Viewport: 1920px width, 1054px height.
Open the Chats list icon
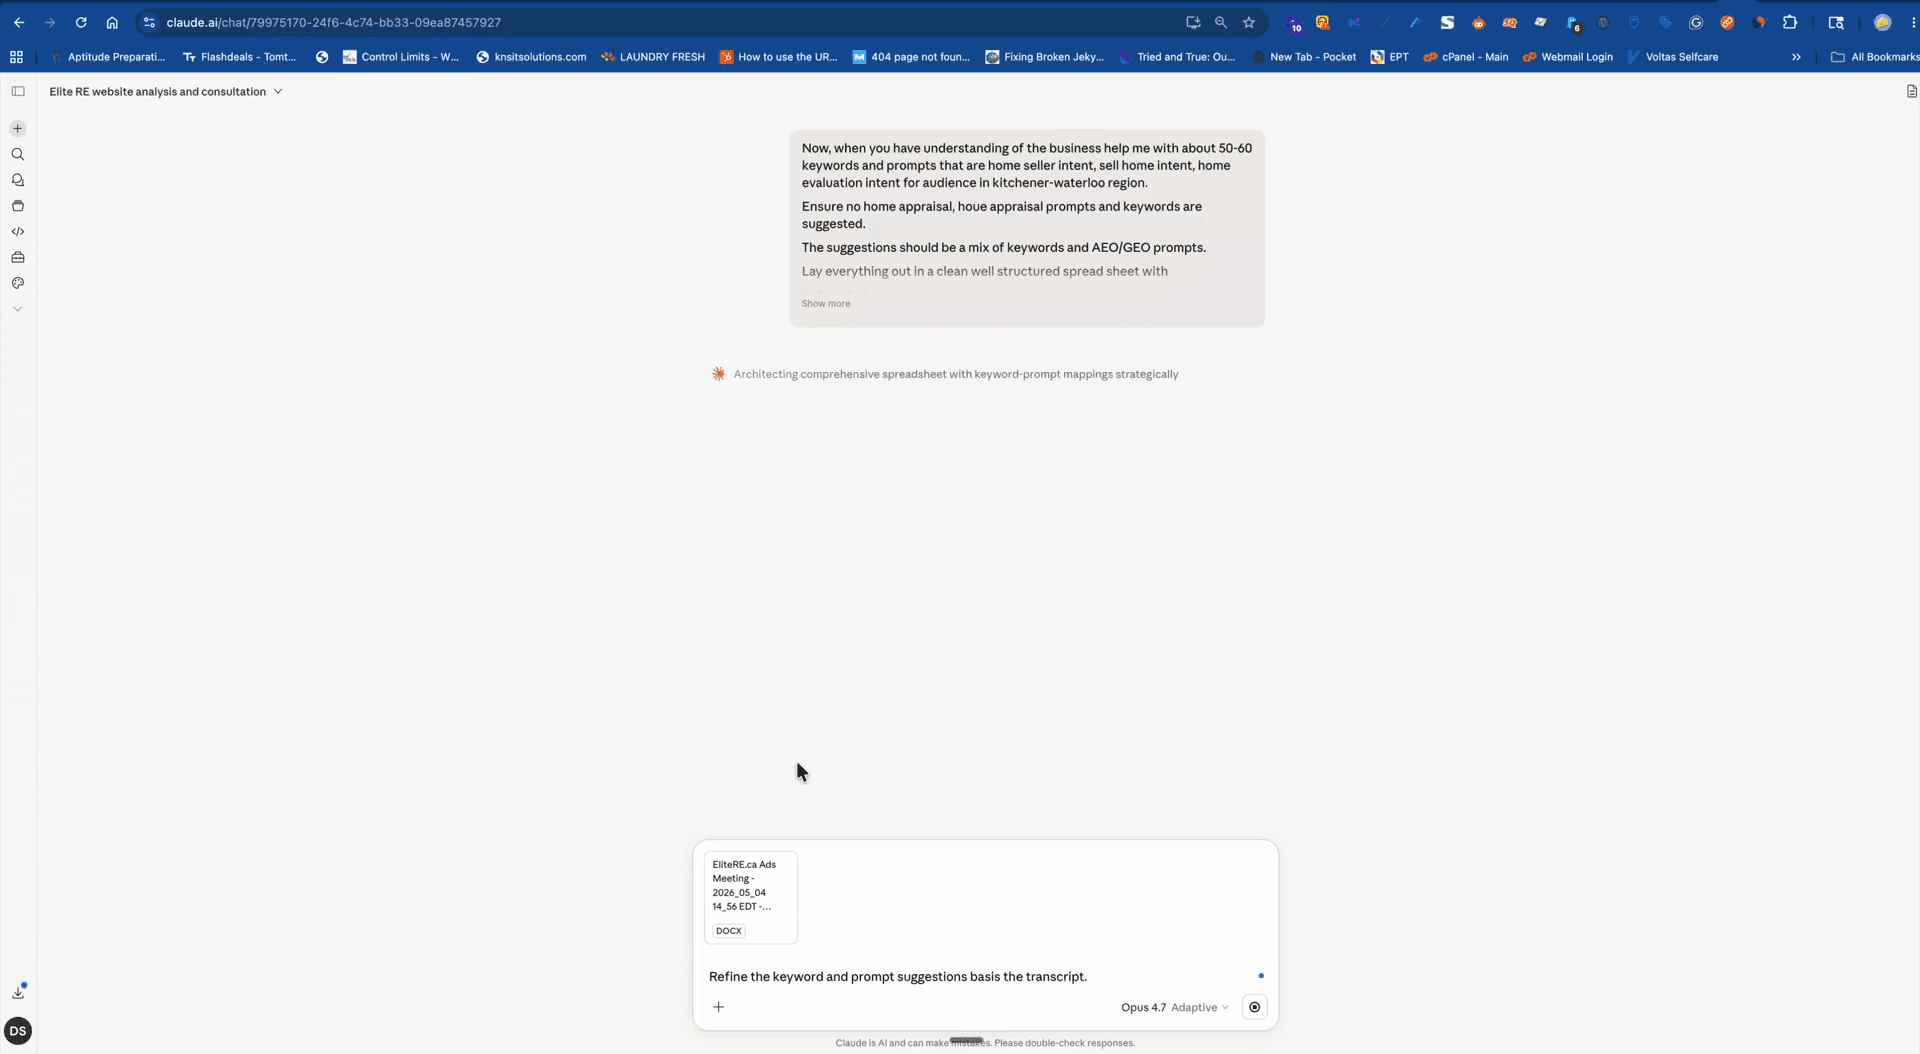[18, 180]
